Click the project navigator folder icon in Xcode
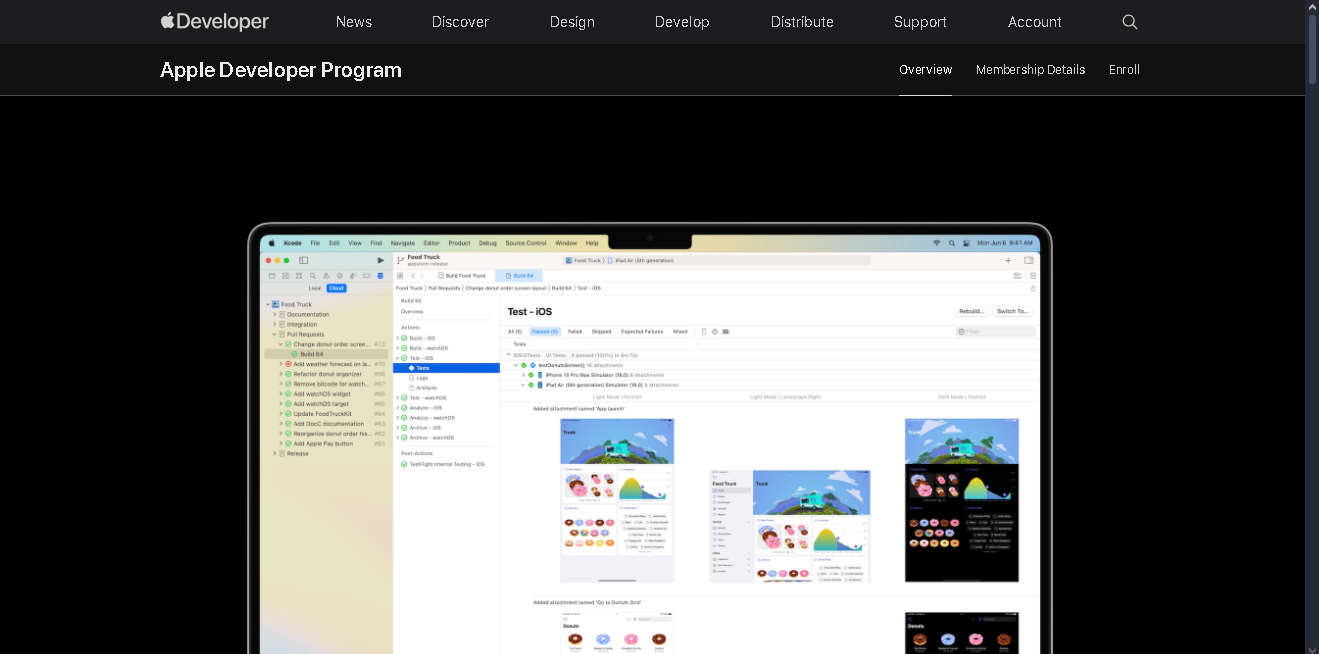The height and width of the screenshot is (654, 1319). point(272,276)
